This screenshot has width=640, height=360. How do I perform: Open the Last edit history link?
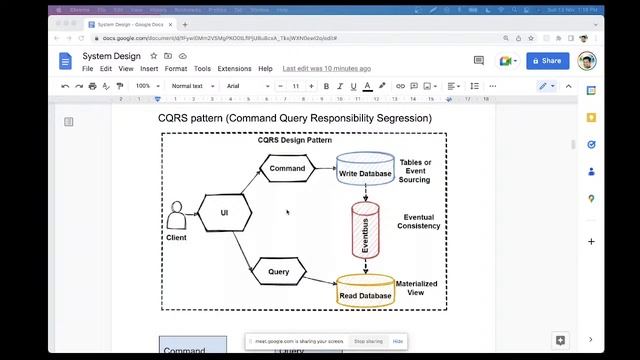pos(327,69)
